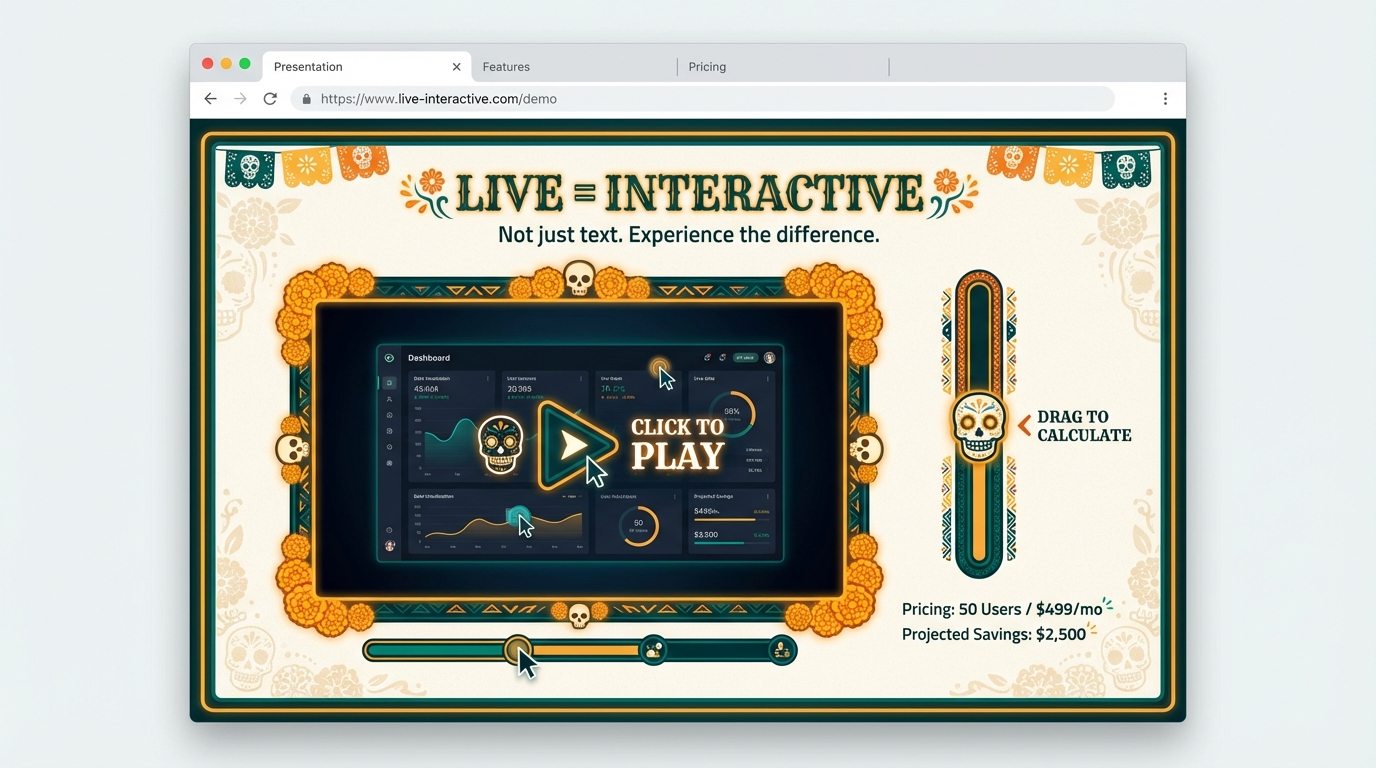
Task: Switch to the Features tab
Action: [x=506, y=67]
